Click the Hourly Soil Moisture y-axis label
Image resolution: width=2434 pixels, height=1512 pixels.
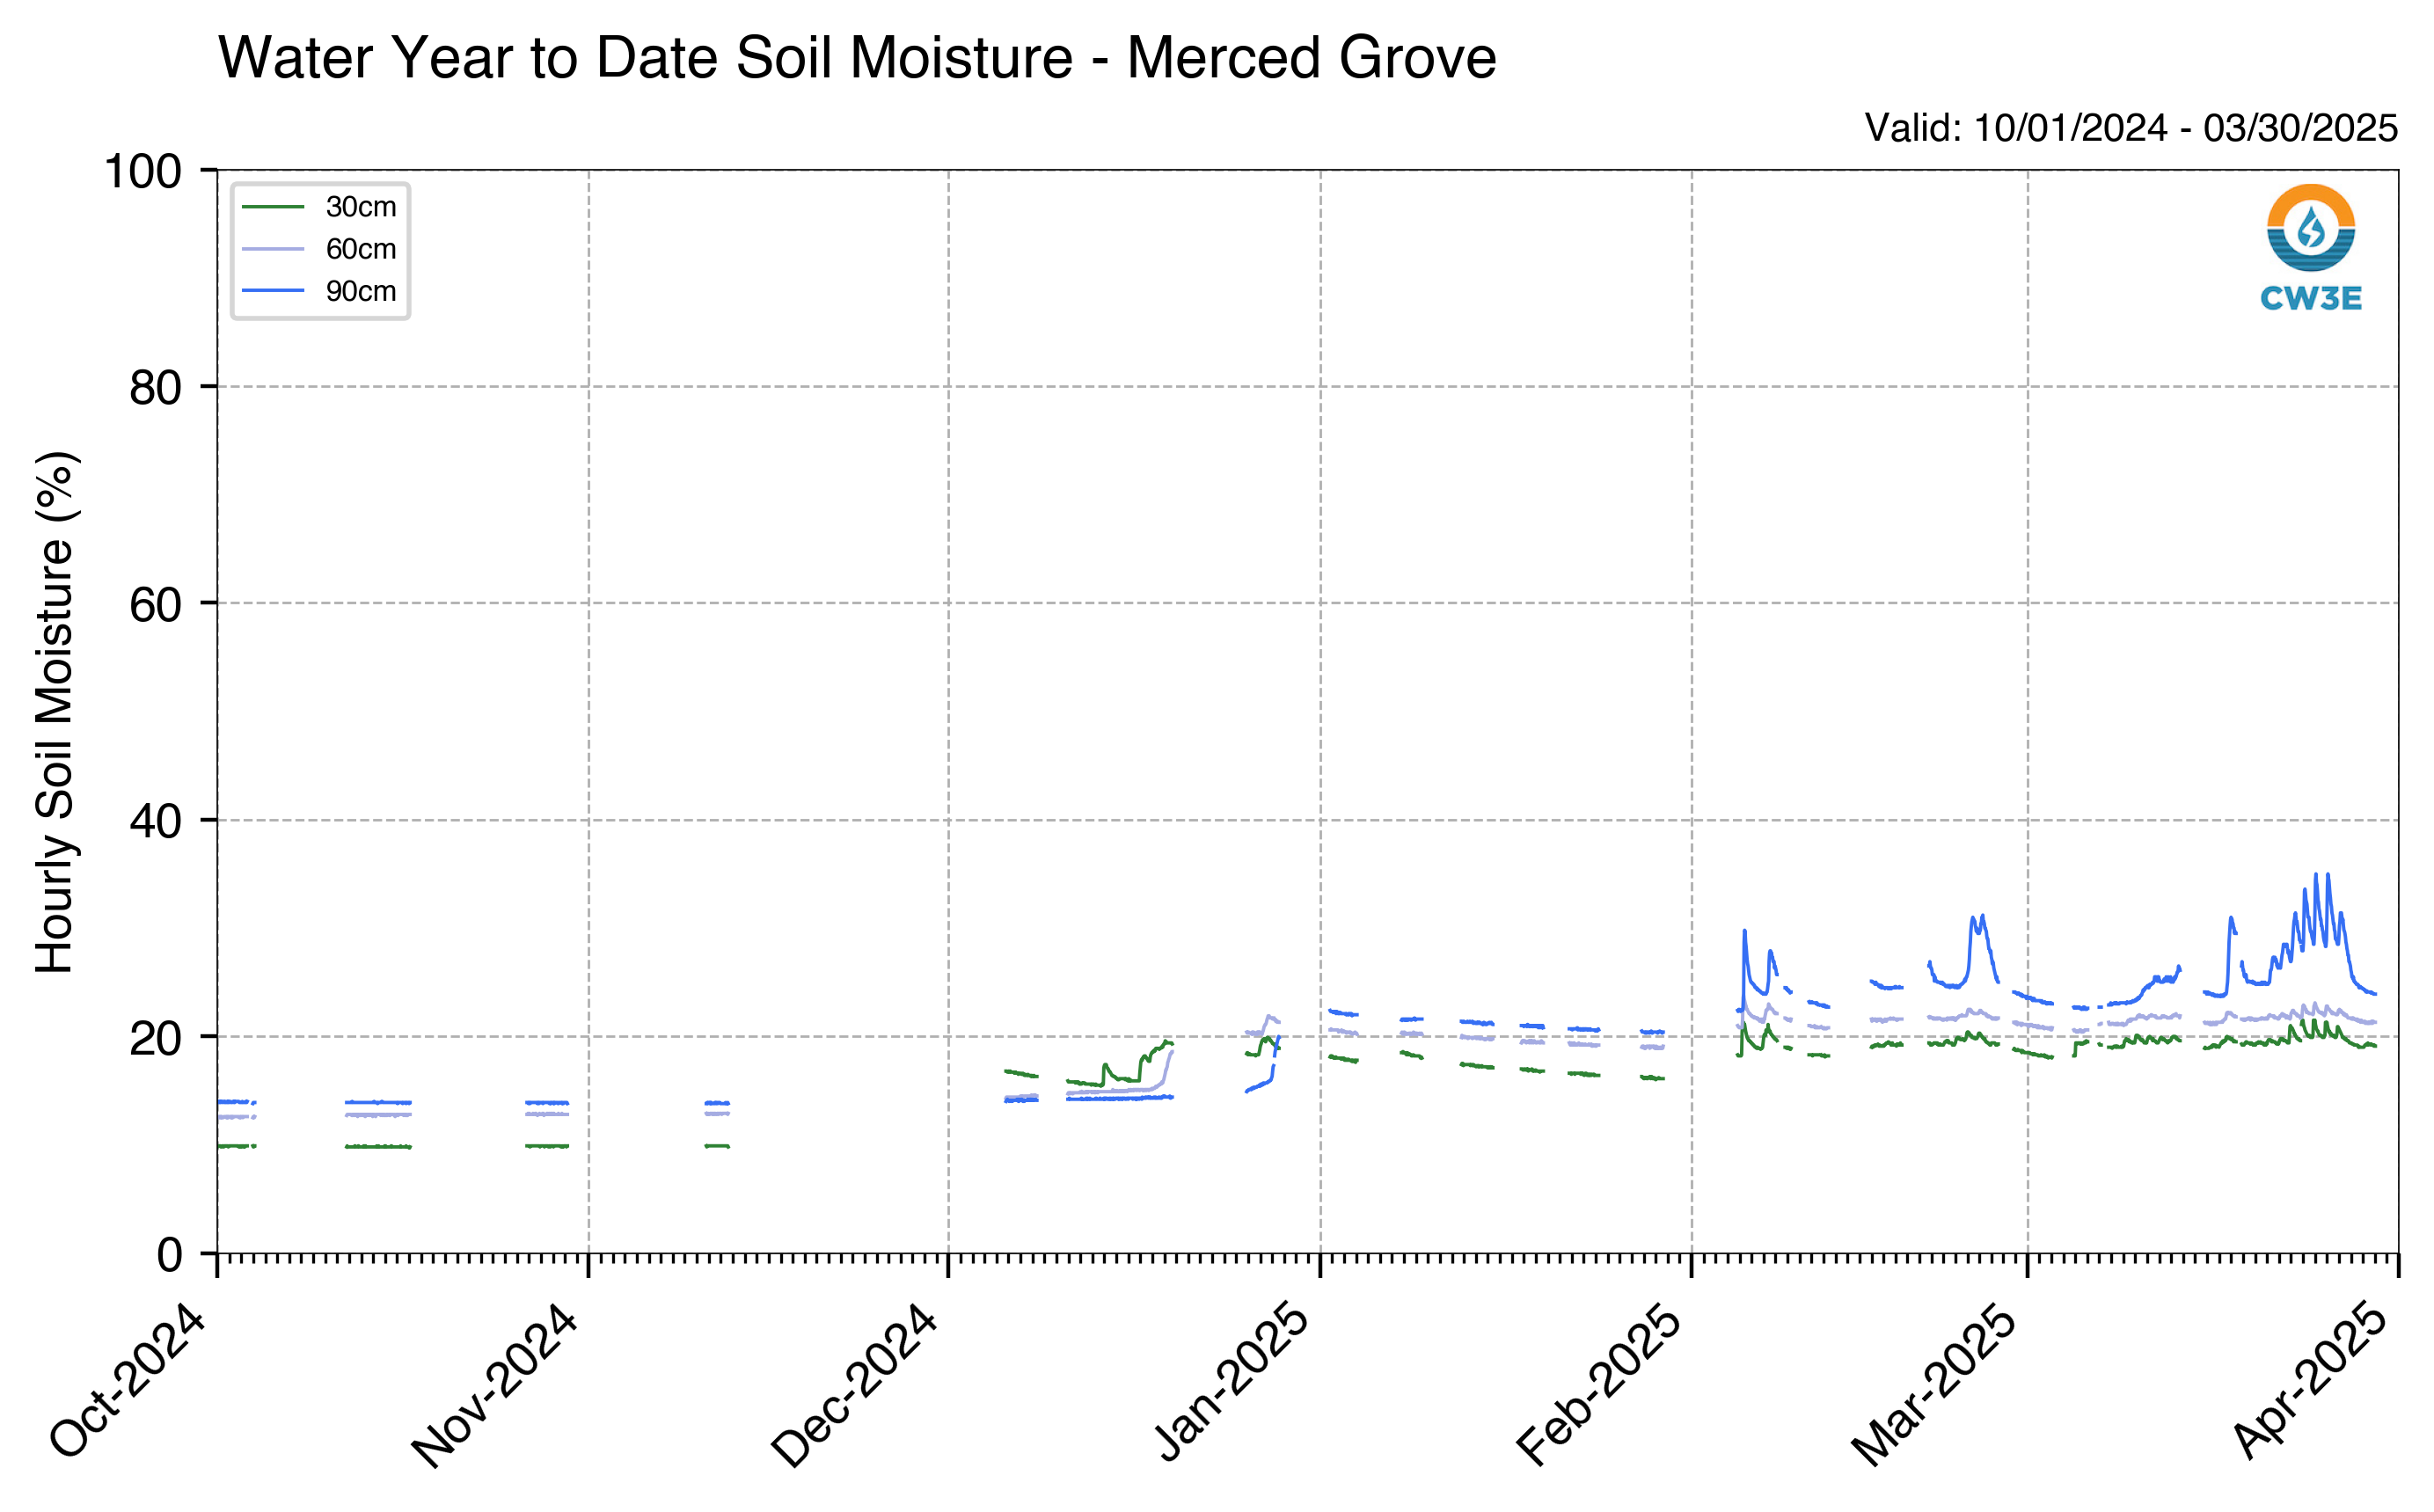(x=55, y=712)
